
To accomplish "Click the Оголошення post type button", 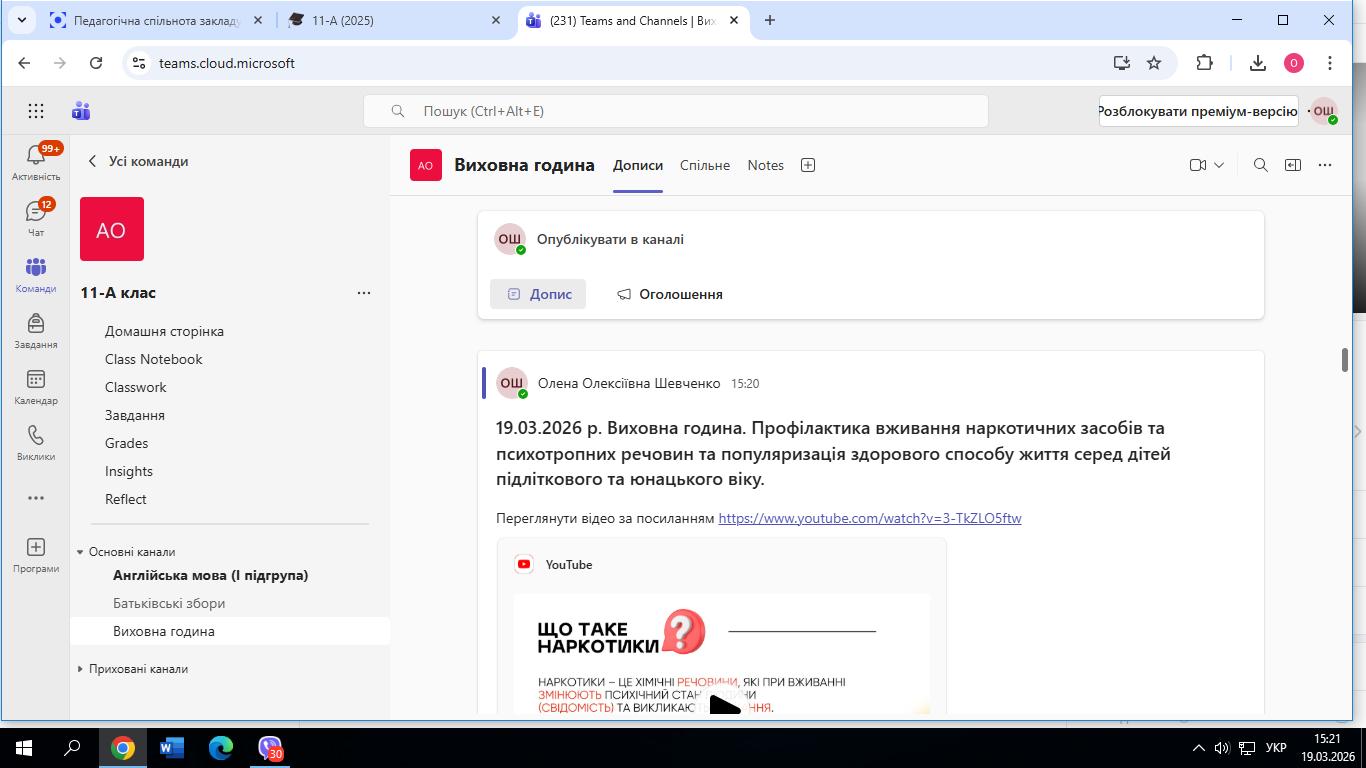I will [669, 294].
